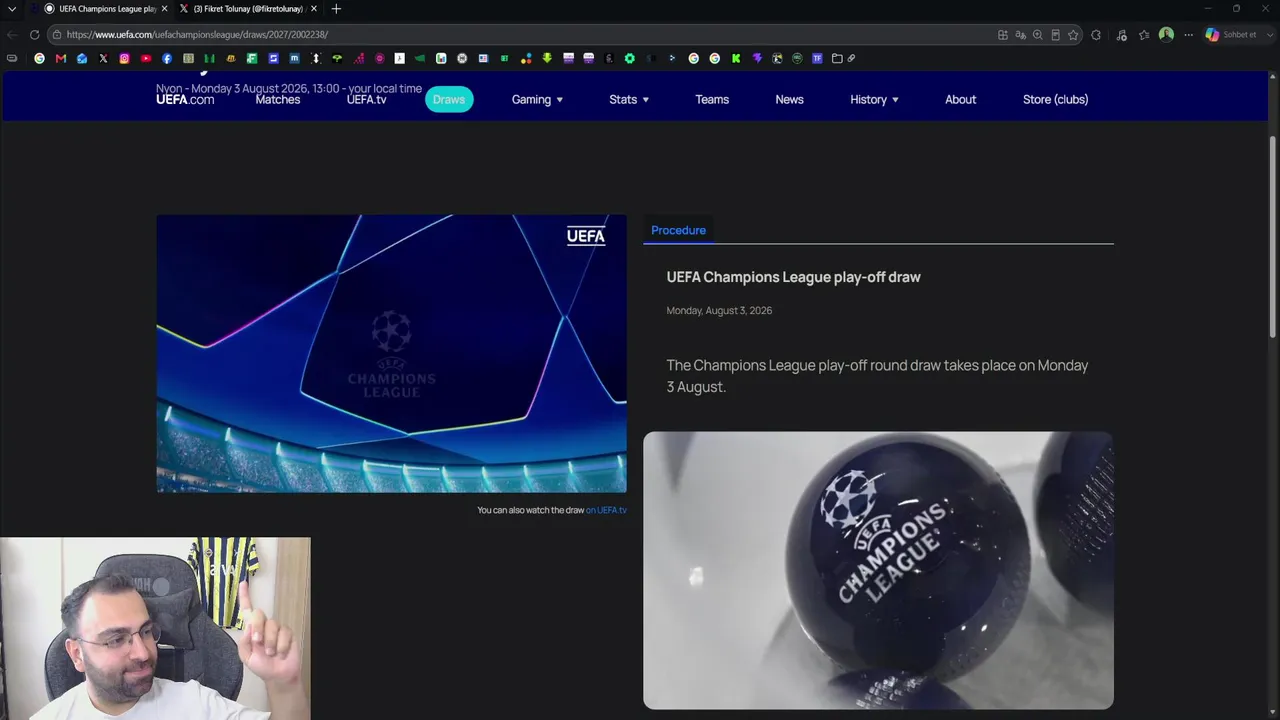
Task: Open the purple lightning bolt bookmark
Action: click(x=757, y=58)
